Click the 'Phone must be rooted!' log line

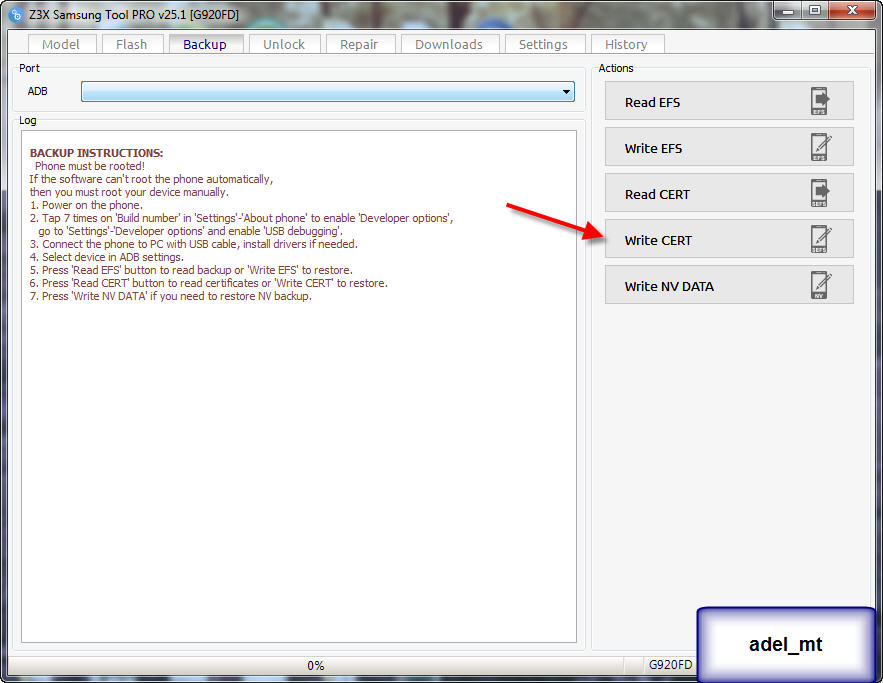90,166
